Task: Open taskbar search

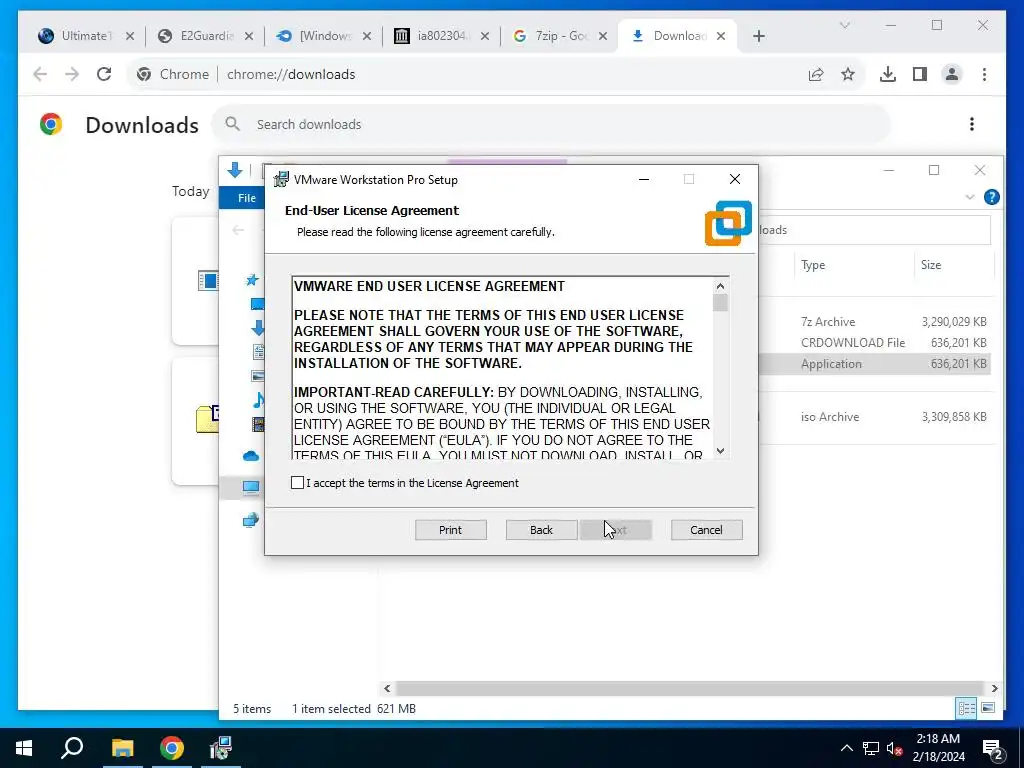Action: pos(72,748)
